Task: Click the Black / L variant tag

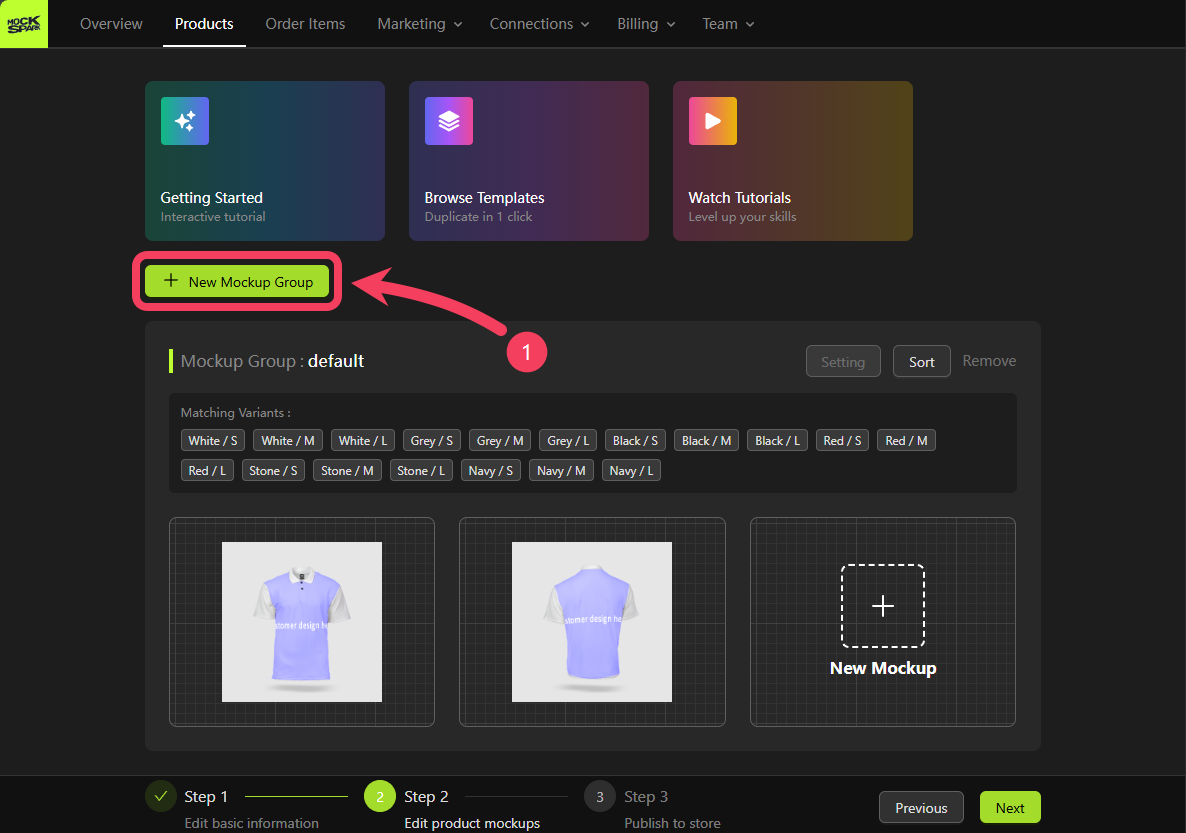Action: tap(778, 440)
